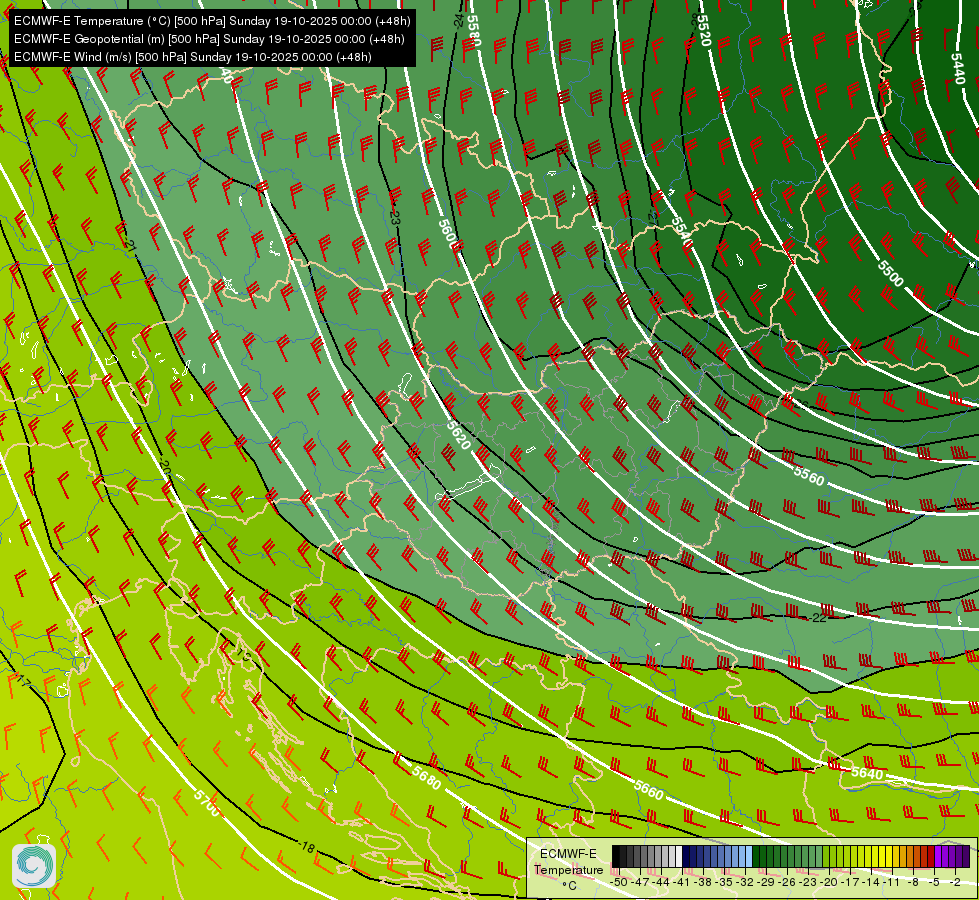Click the 5520 geopotential contour label
This screenshot has height=900, width=979.
coord(704,29)
